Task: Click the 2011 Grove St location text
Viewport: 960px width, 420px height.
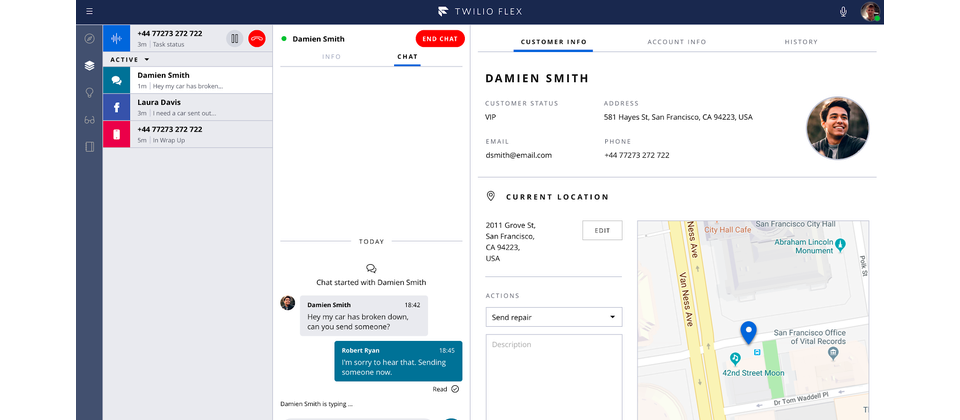Action: coord(511,242)
